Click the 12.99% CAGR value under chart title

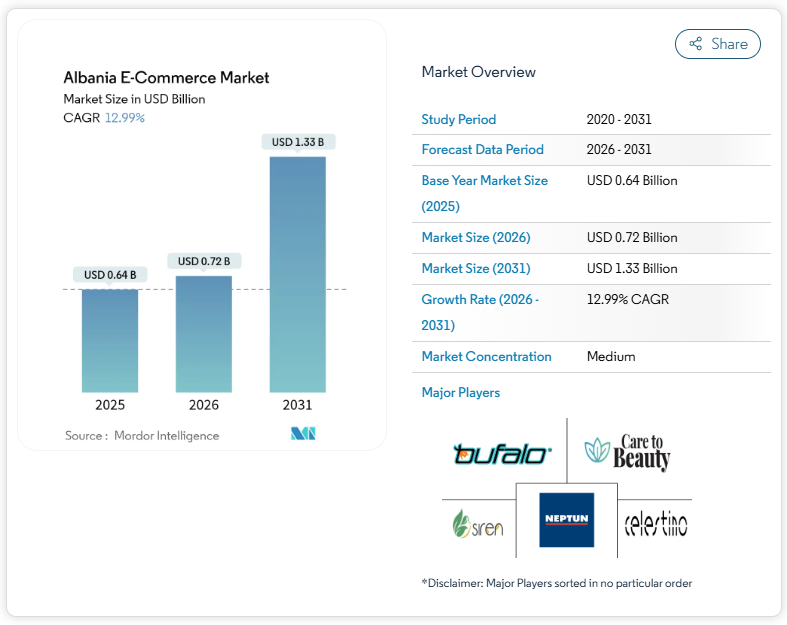tap(125, 118)
